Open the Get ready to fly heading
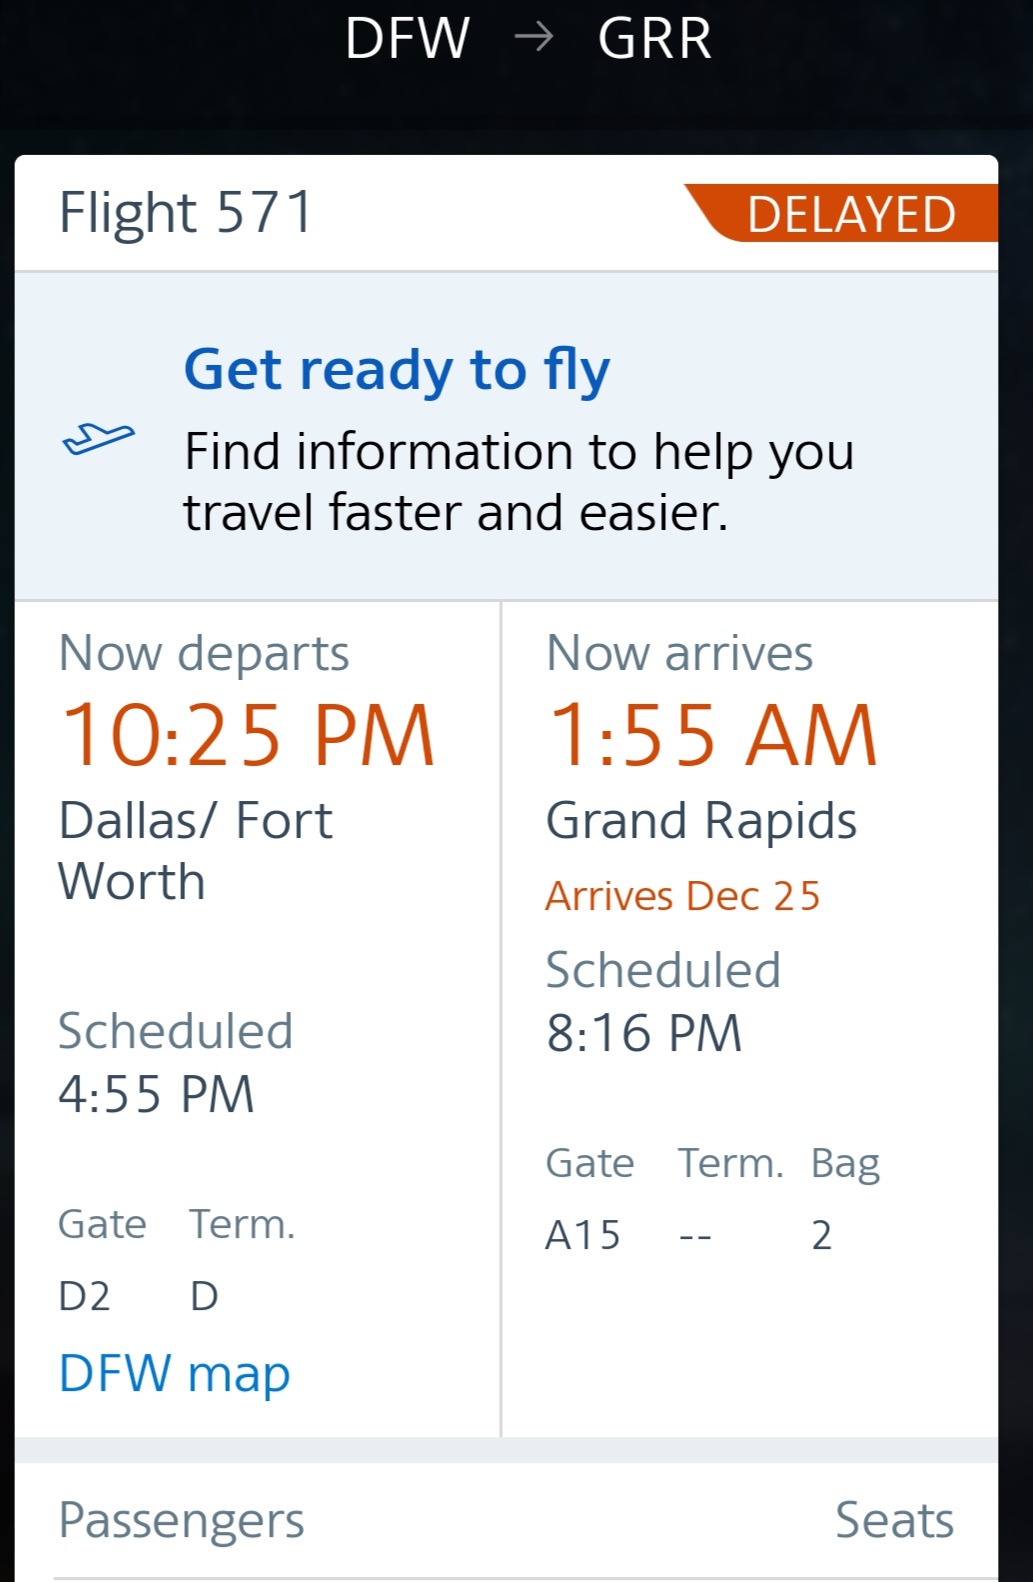This screenshot has height=1582, width=1033. [x=396, y=370]
